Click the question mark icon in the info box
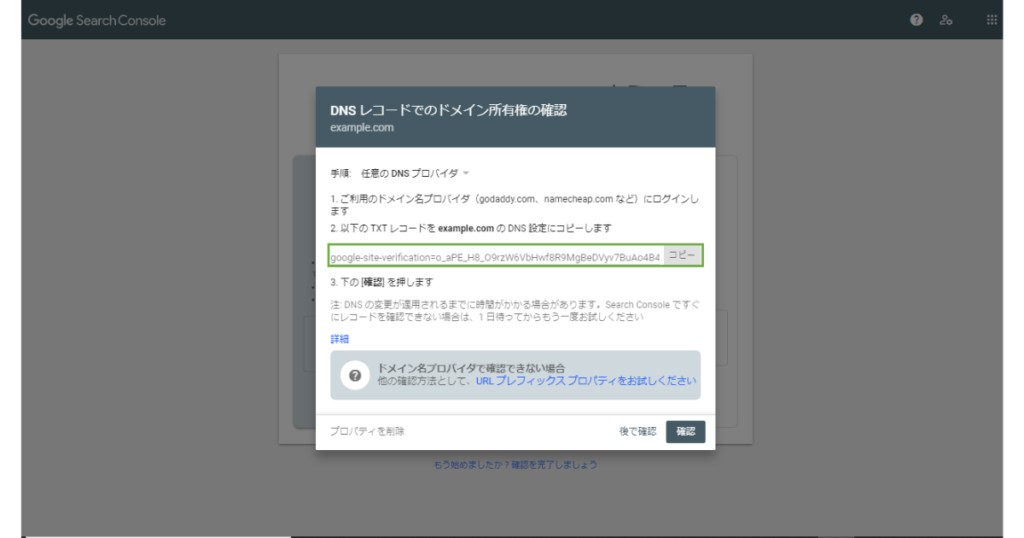1024x538 pixels. point(355,375)
